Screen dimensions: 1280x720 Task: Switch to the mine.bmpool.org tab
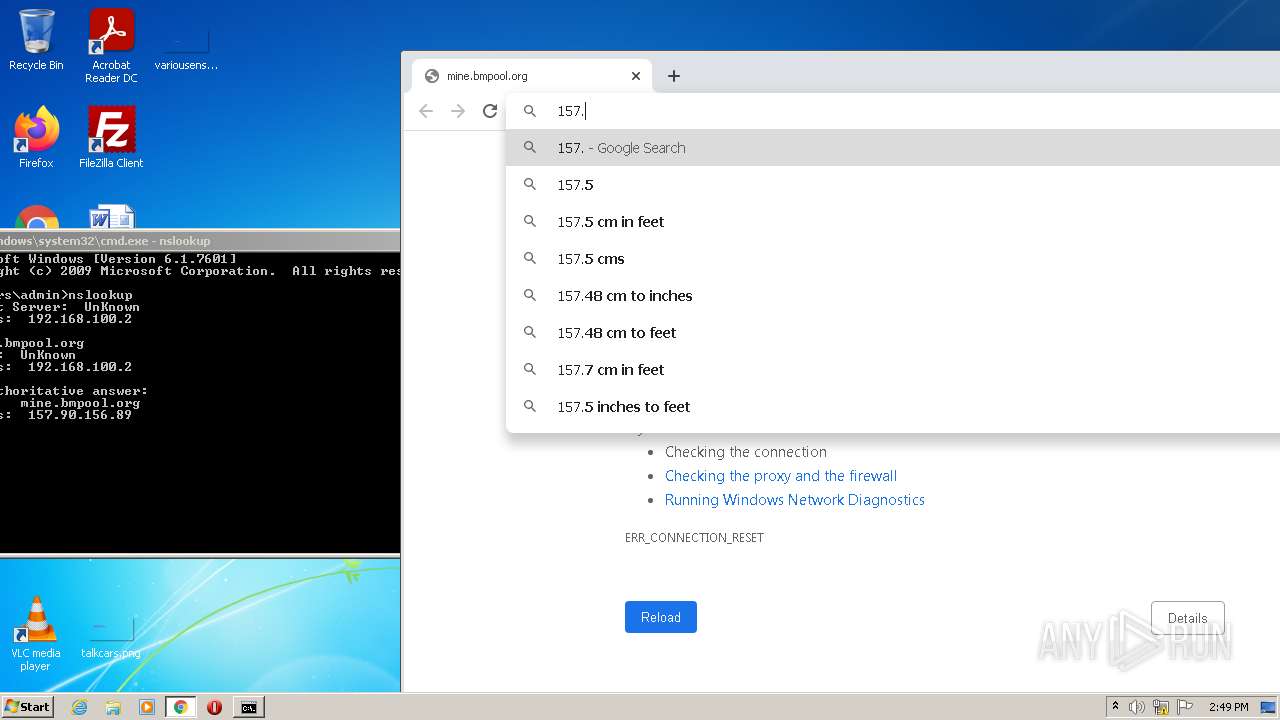click(x=532, y=76)
